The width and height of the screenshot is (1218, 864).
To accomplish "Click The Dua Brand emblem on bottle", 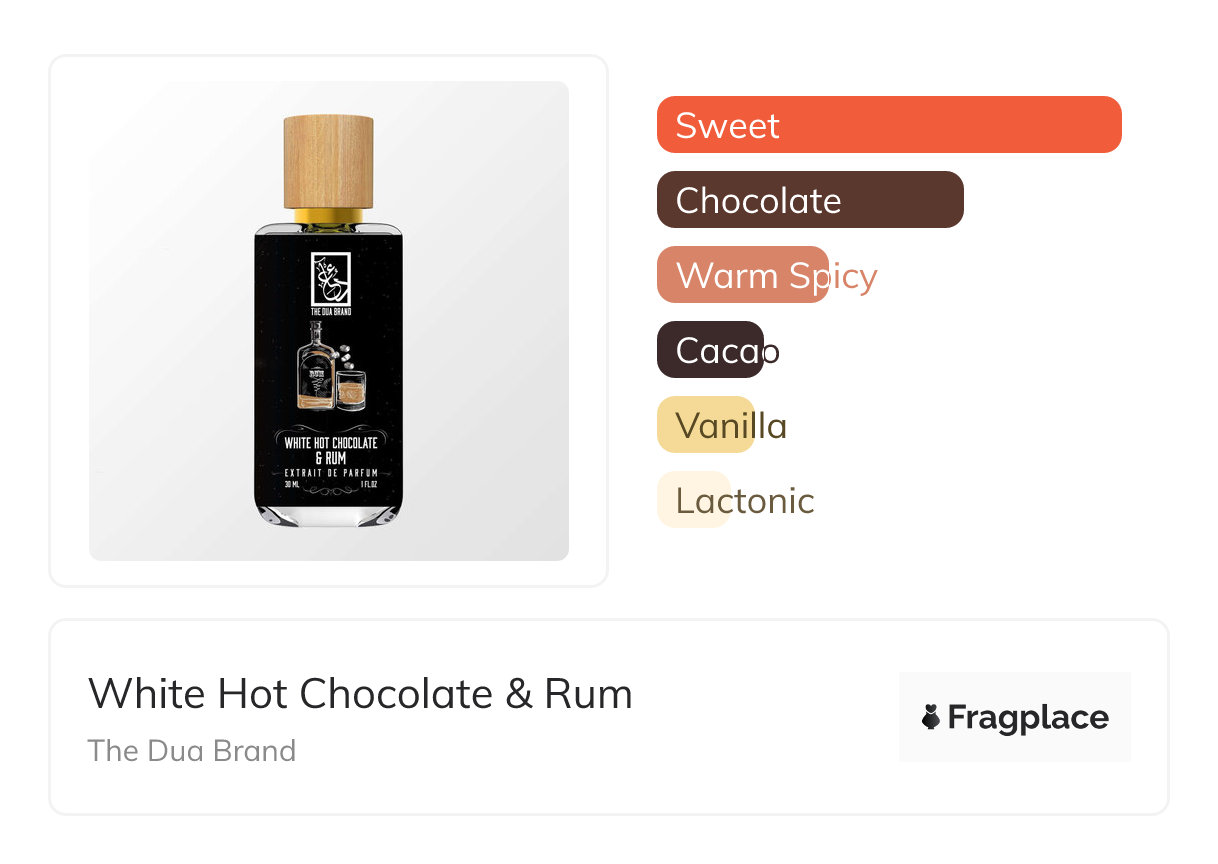I will point(330,279).
